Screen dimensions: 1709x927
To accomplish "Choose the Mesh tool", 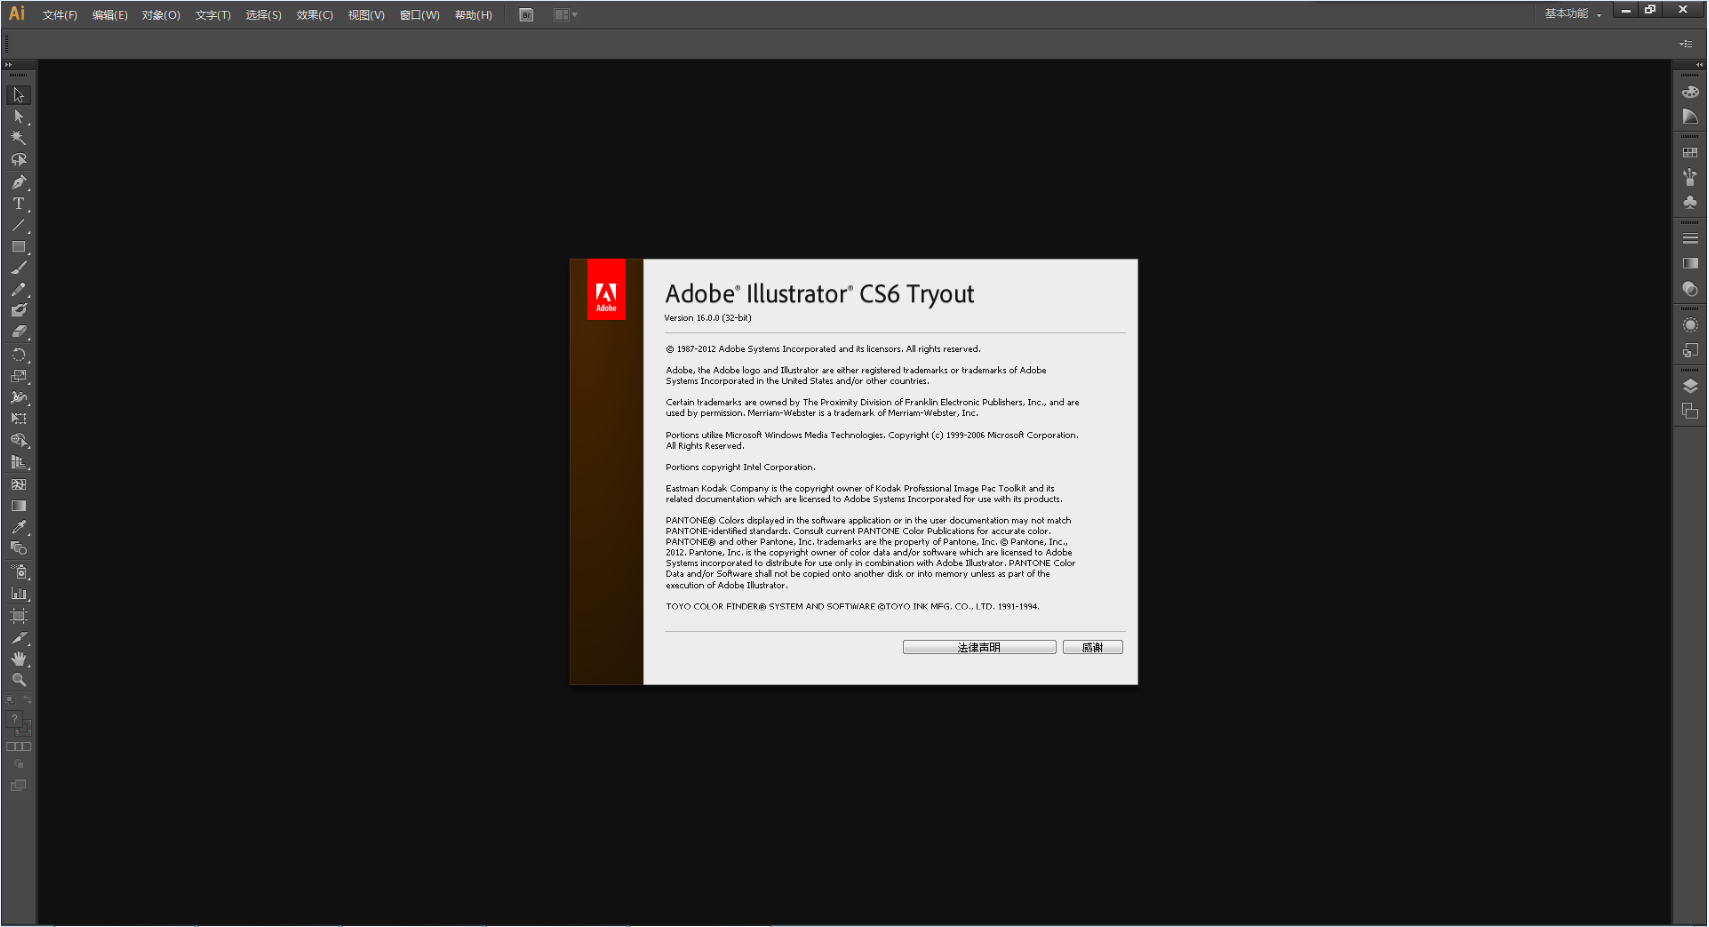I will click(19, 484).
